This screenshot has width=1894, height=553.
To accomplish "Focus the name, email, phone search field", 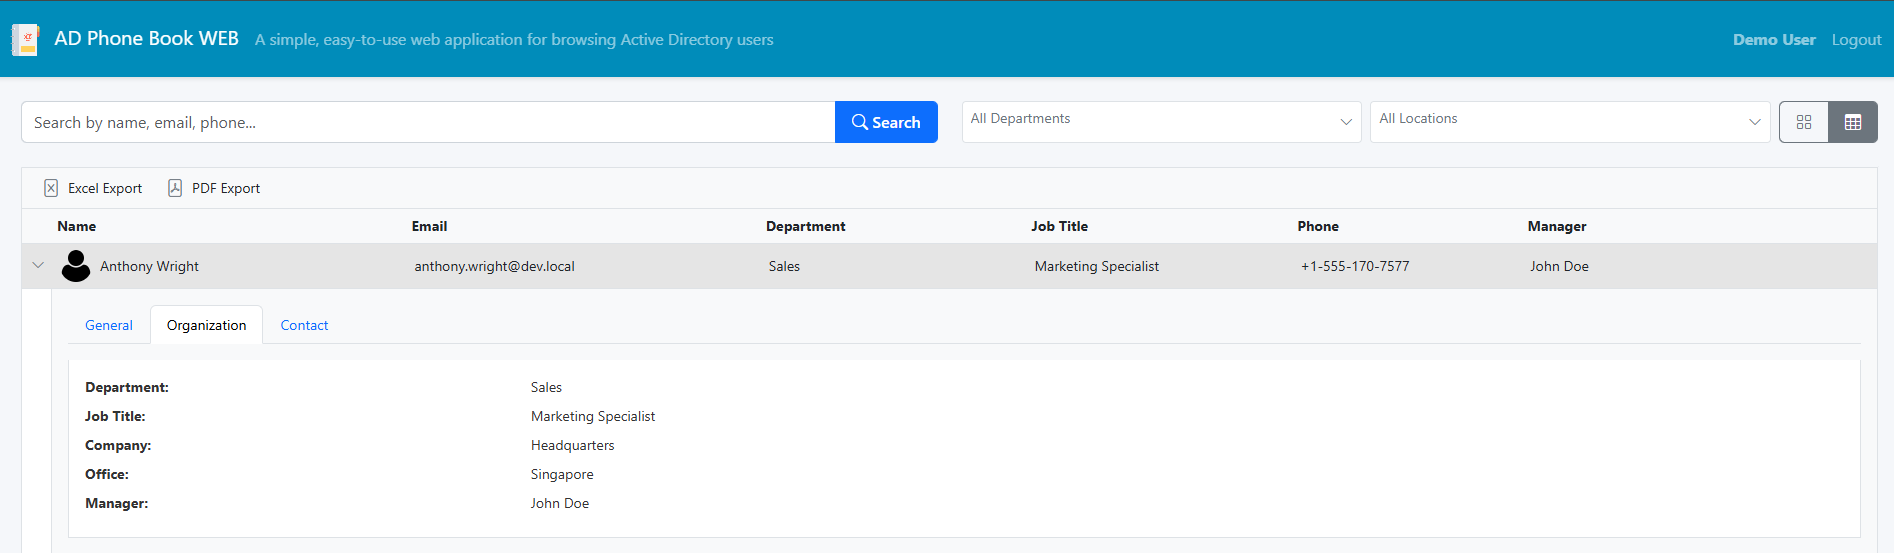I will [x=428, y=122].
